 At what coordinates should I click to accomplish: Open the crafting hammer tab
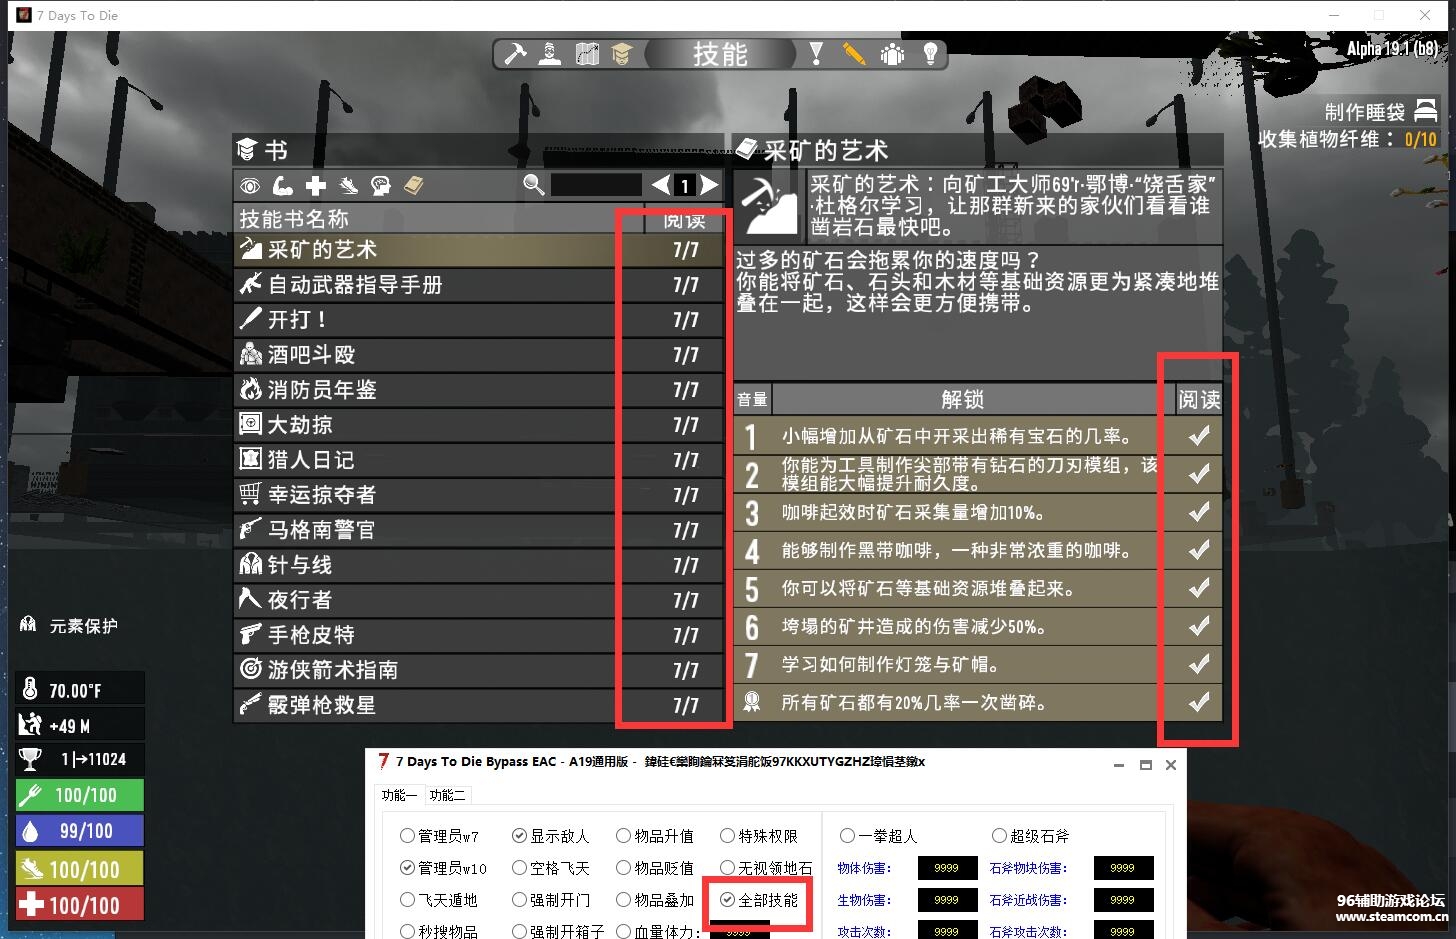[x=515, y=54]
